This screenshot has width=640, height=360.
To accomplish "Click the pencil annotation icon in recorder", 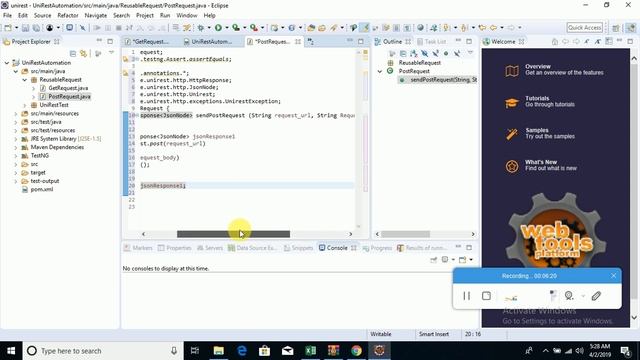I will [x=596, y=296].
